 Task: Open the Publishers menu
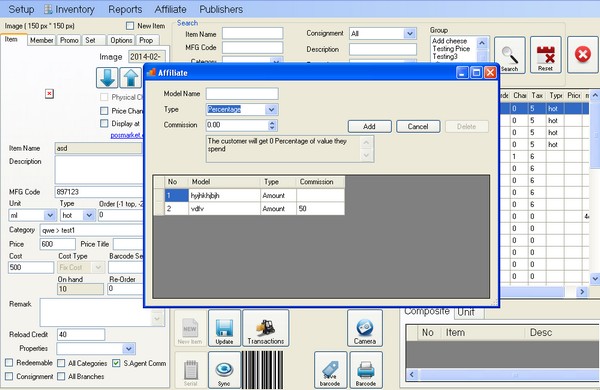point(221,9)
